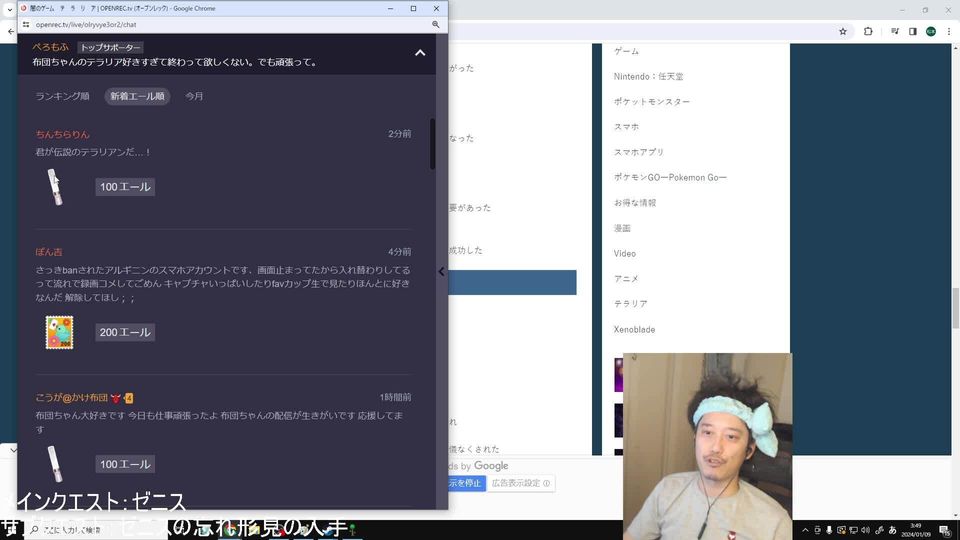Open ちんちらりん user profile
The height and width of the screenshot is (540, 960).
click(x=62, y=134)
